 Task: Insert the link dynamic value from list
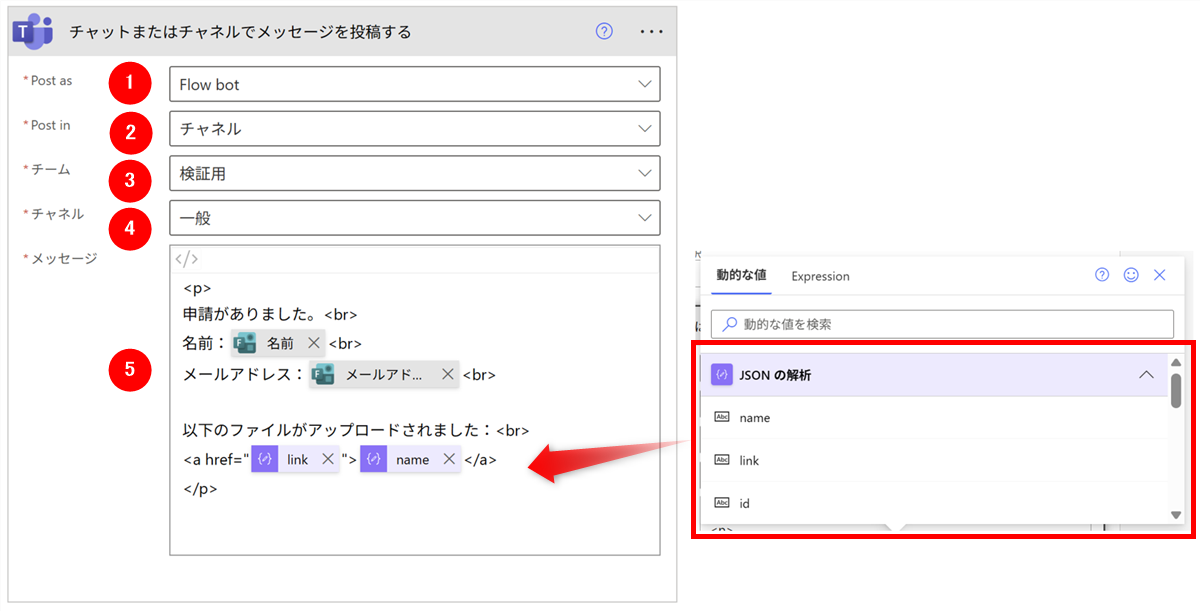(935, 460)
